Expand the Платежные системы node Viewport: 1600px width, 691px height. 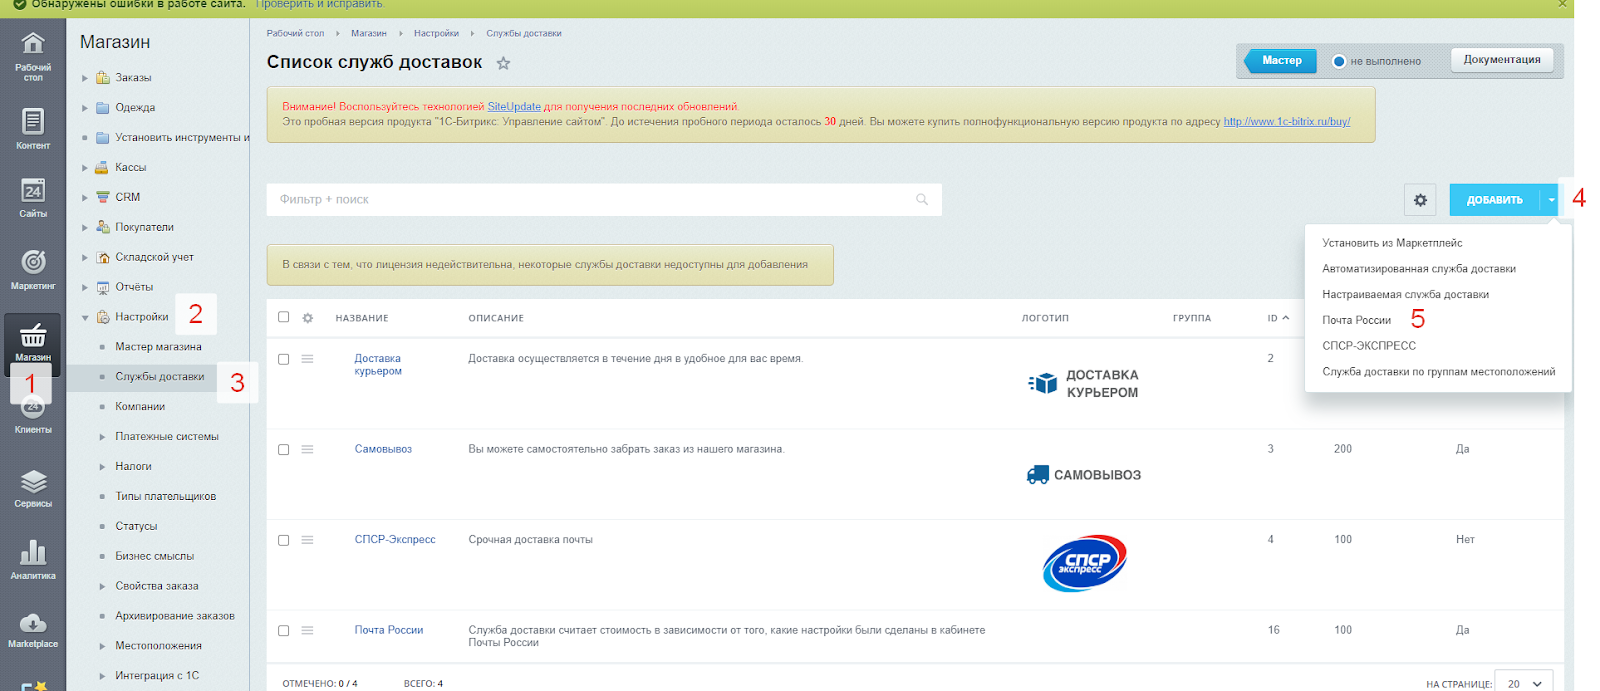[x=102, y=437]
